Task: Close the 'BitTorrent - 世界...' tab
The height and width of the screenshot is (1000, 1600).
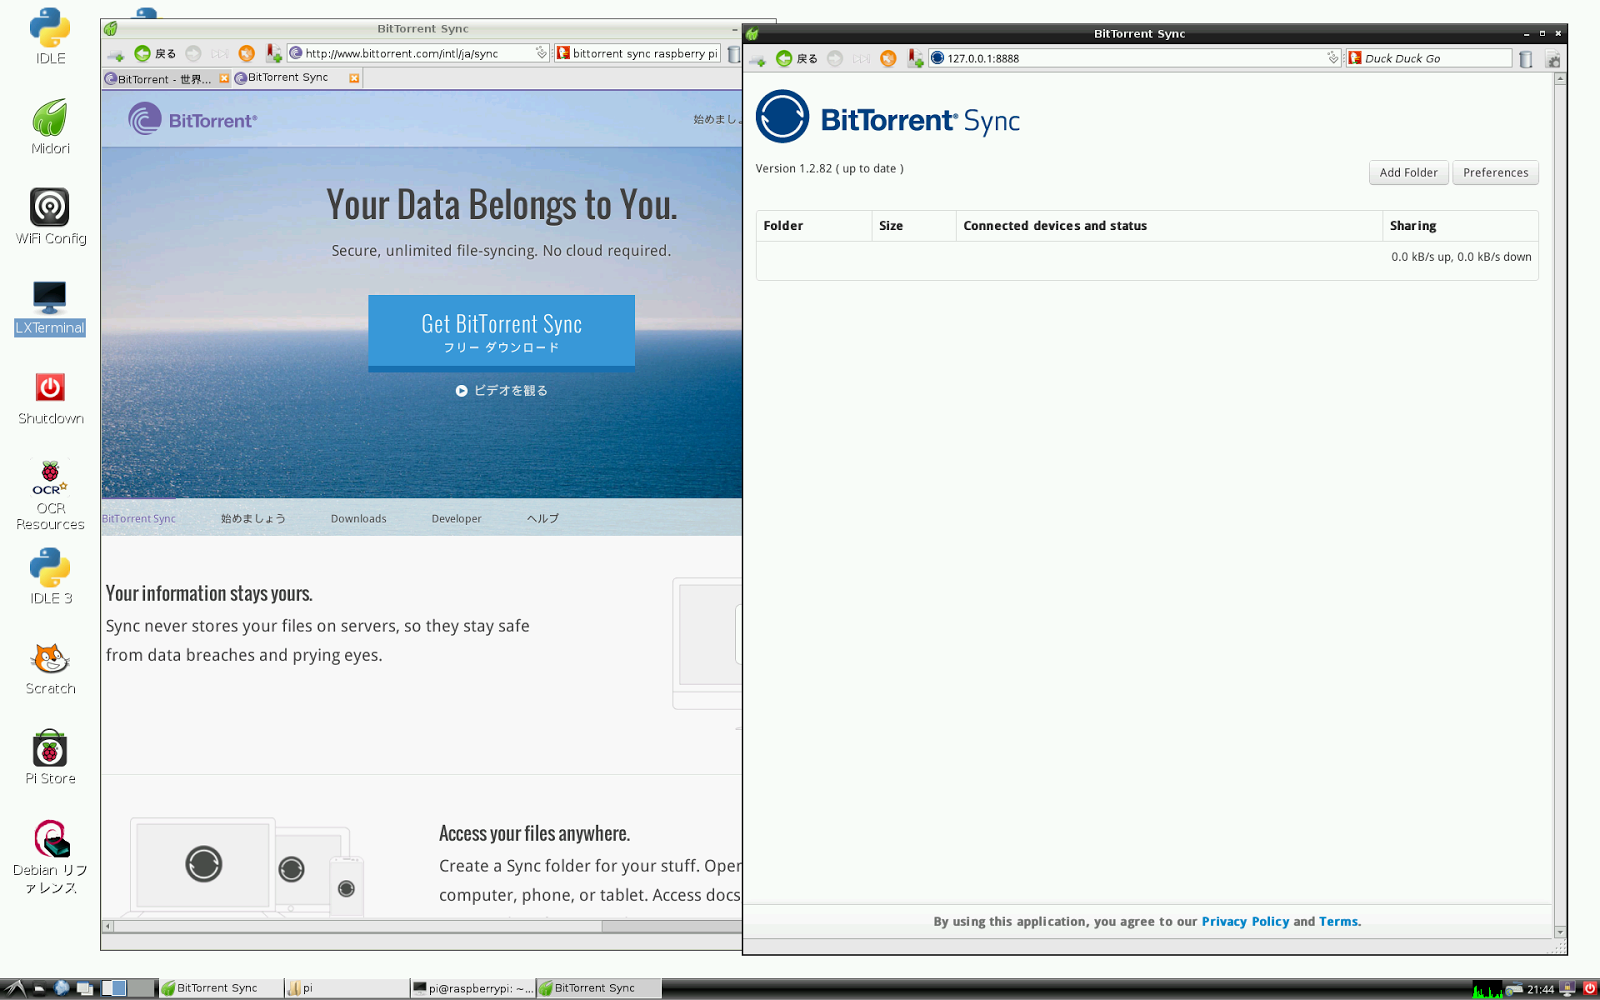Action: click(x=224, y=78)
